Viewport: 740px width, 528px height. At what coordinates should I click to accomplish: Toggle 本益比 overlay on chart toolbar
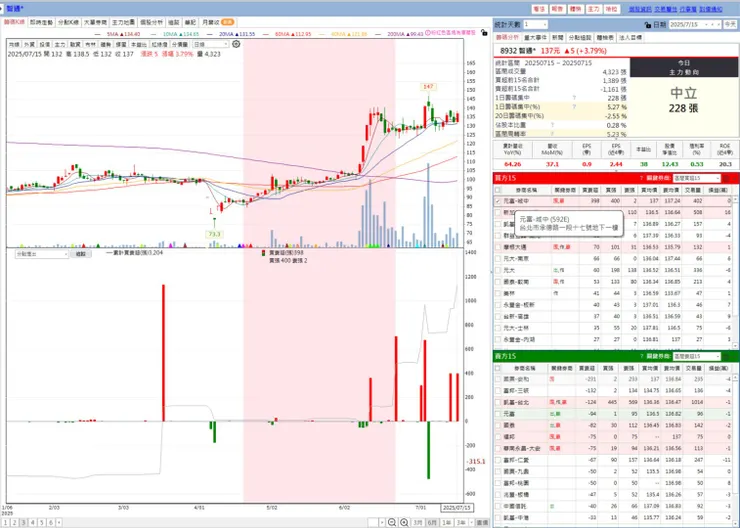pos(138,44)
